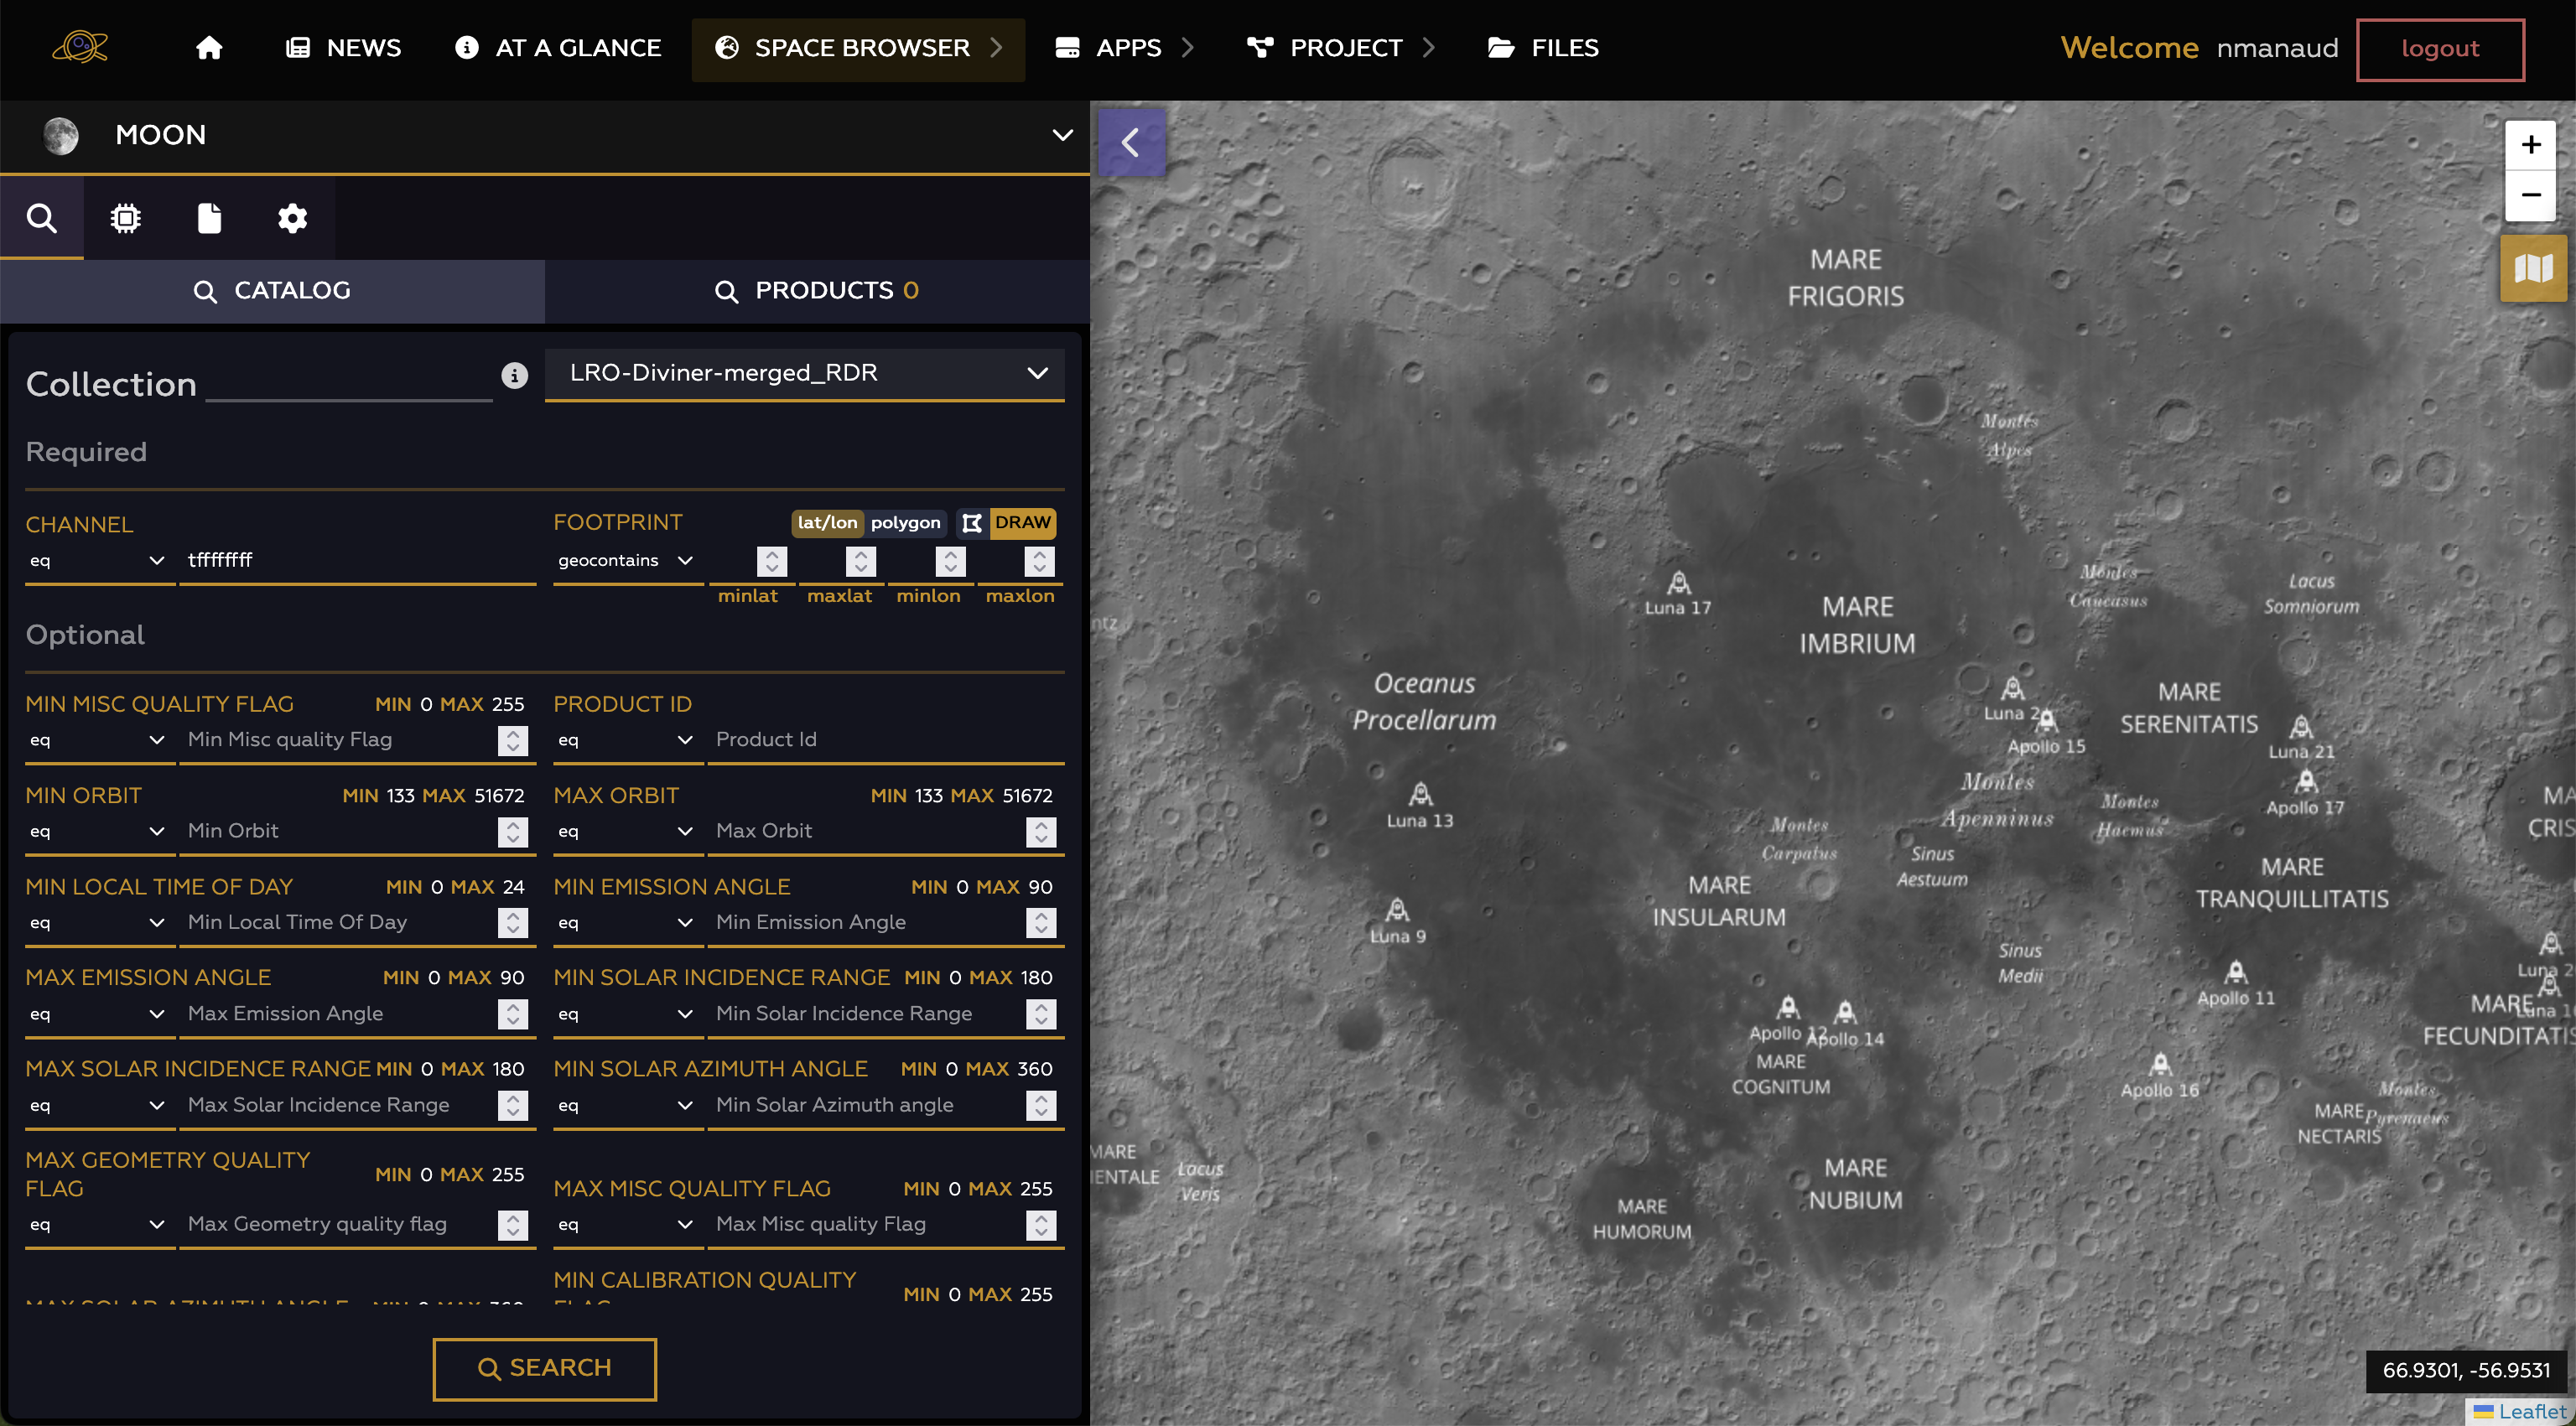Viewport: 2576px width, 1426px height.
Task: Open the NEWS menu
Action: [343, 48]
